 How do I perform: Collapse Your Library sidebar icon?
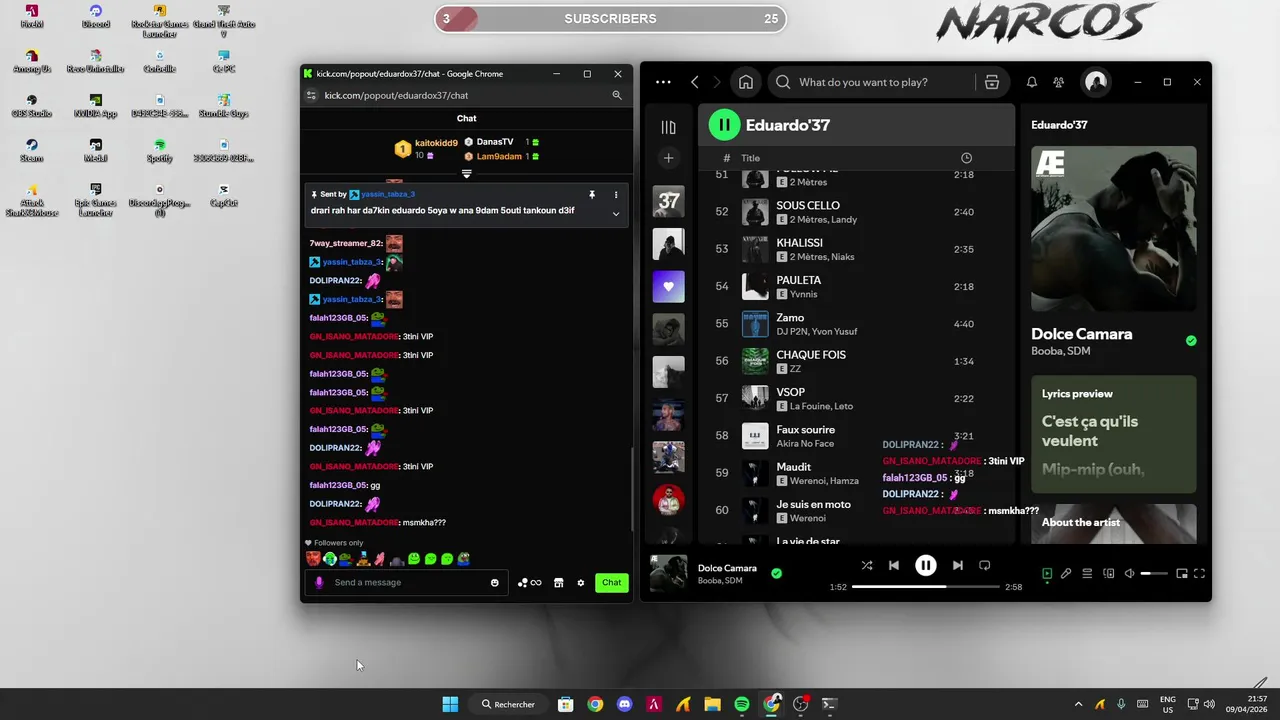(x=669, y=127)
